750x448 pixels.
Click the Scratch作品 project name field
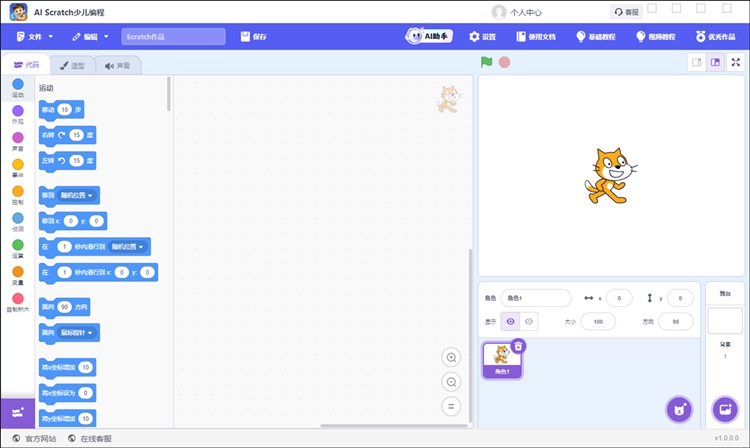pyautogui.click(x=174, y=36)
